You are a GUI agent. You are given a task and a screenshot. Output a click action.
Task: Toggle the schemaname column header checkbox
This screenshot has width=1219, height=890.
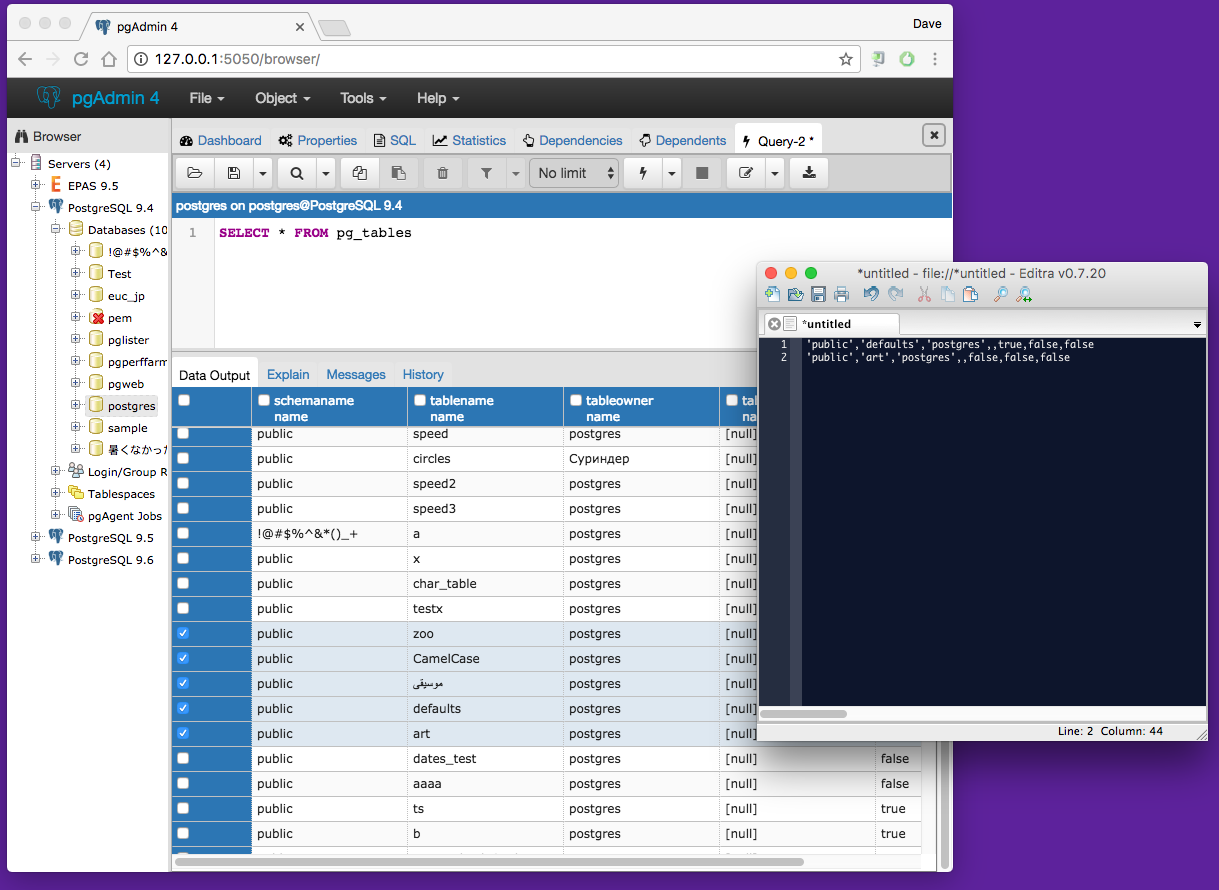(x=264, y=400)
